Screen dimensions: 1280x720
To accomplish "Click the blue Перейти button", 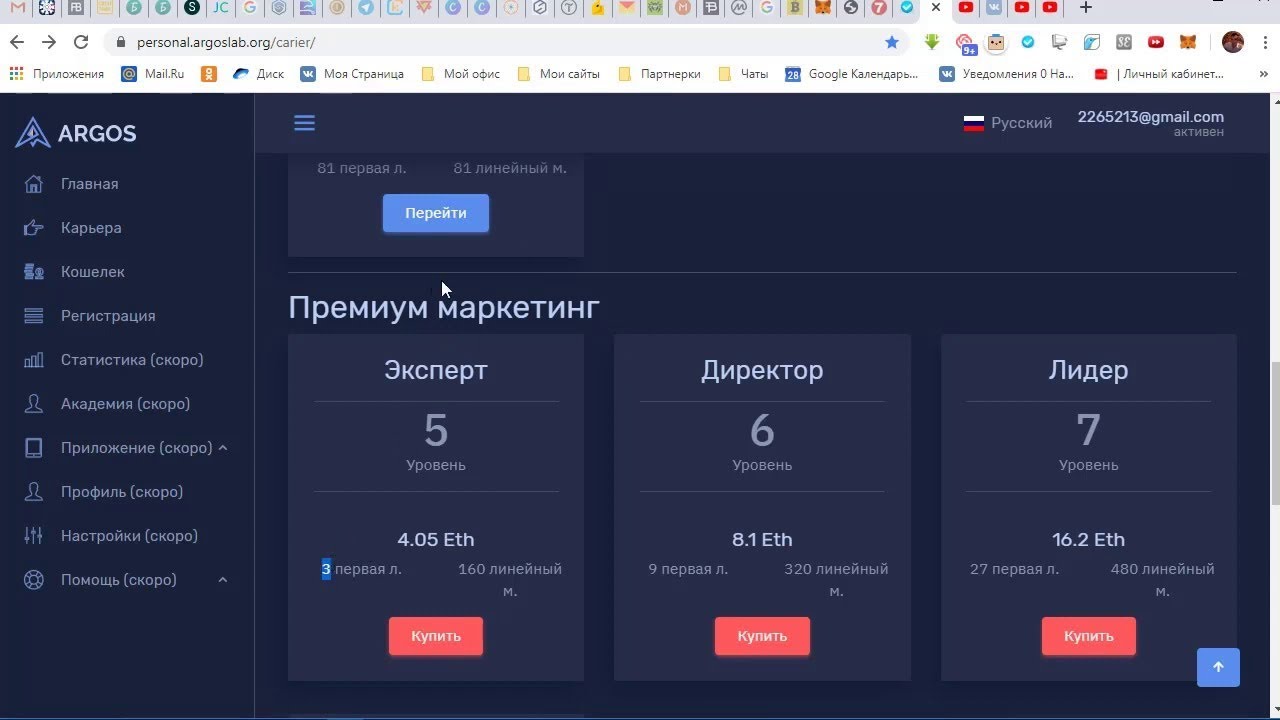I will coord(436,213).
